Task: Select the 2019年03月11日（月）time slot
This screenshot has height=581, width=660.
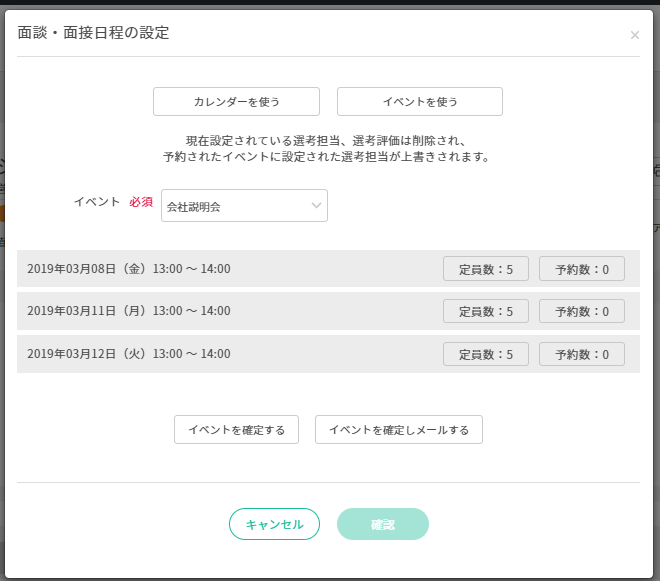Action: [129, 311]
